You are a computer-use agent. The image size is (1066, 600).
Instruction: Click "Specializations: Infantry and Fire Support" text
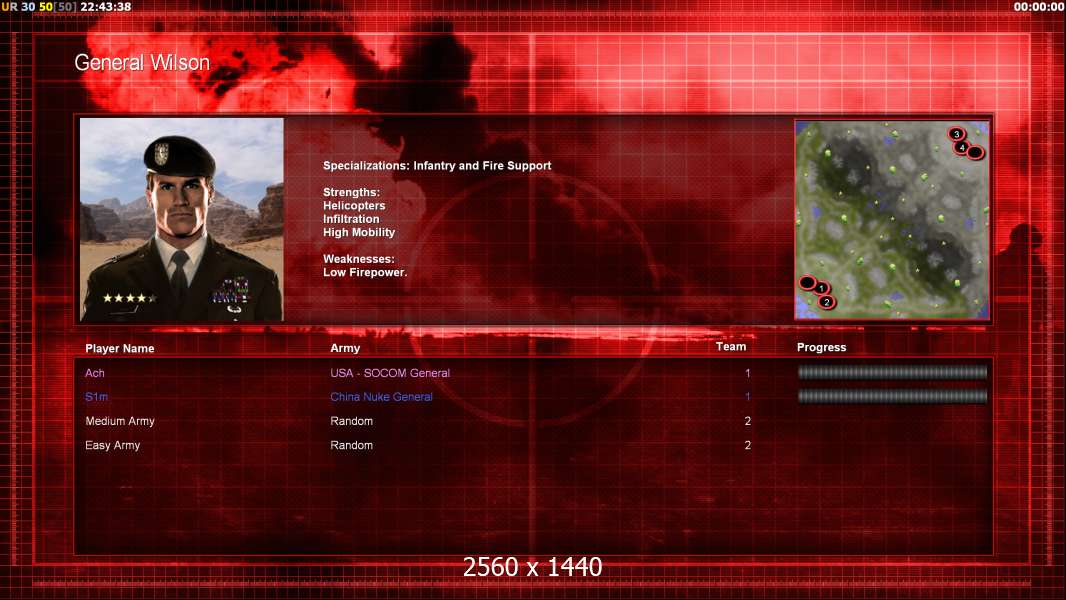pos(437,165)
